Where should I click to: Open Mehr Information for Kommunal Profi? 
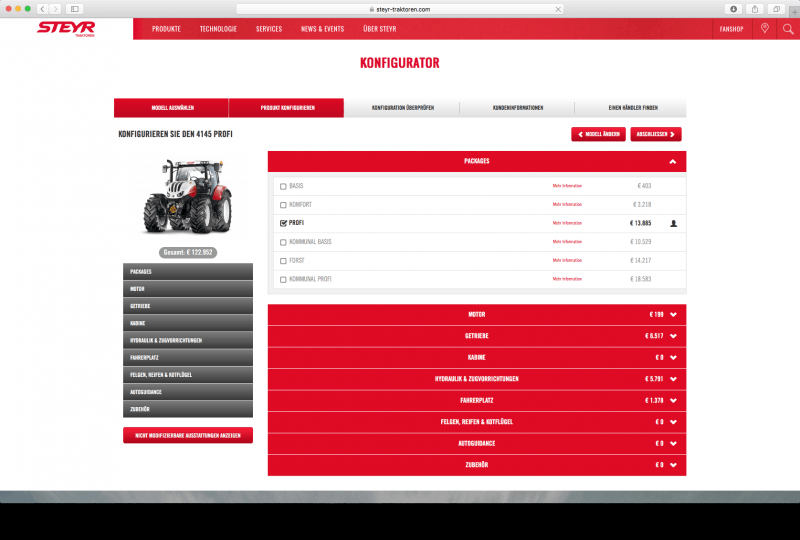click(567, 279)
